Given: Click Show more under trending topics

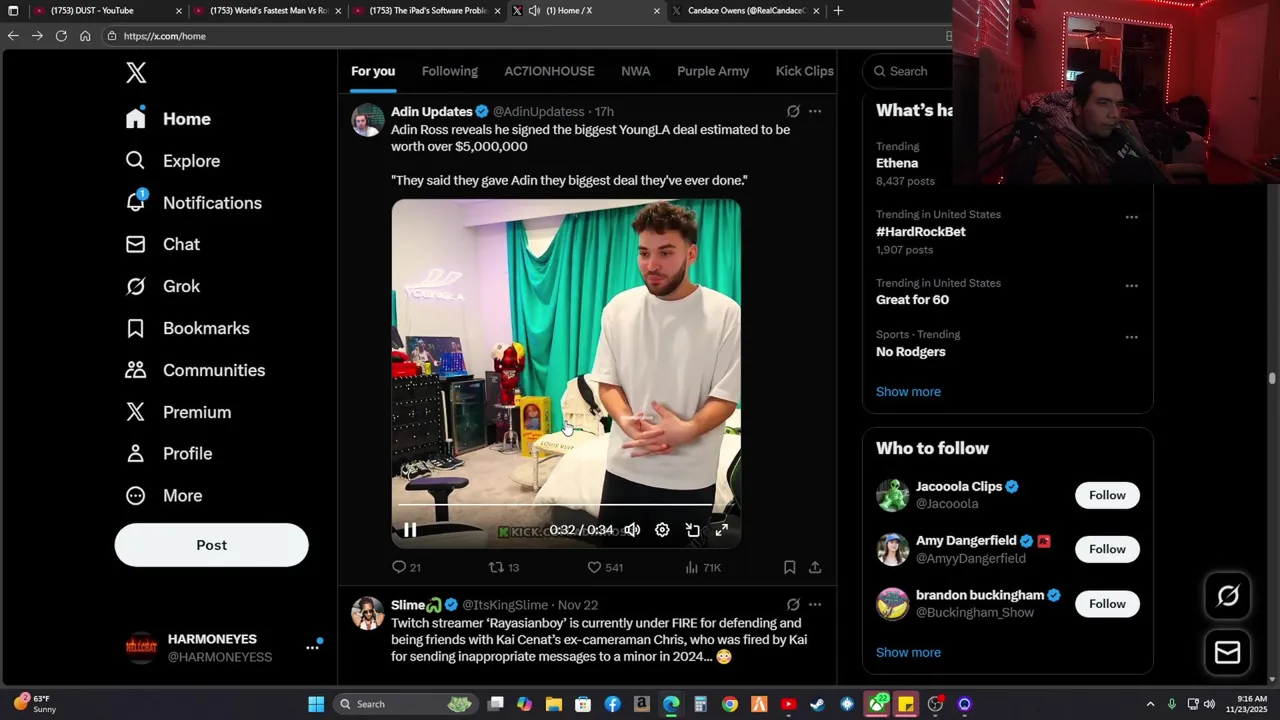Looking at the screenshot, I should [x=908, y=392].
